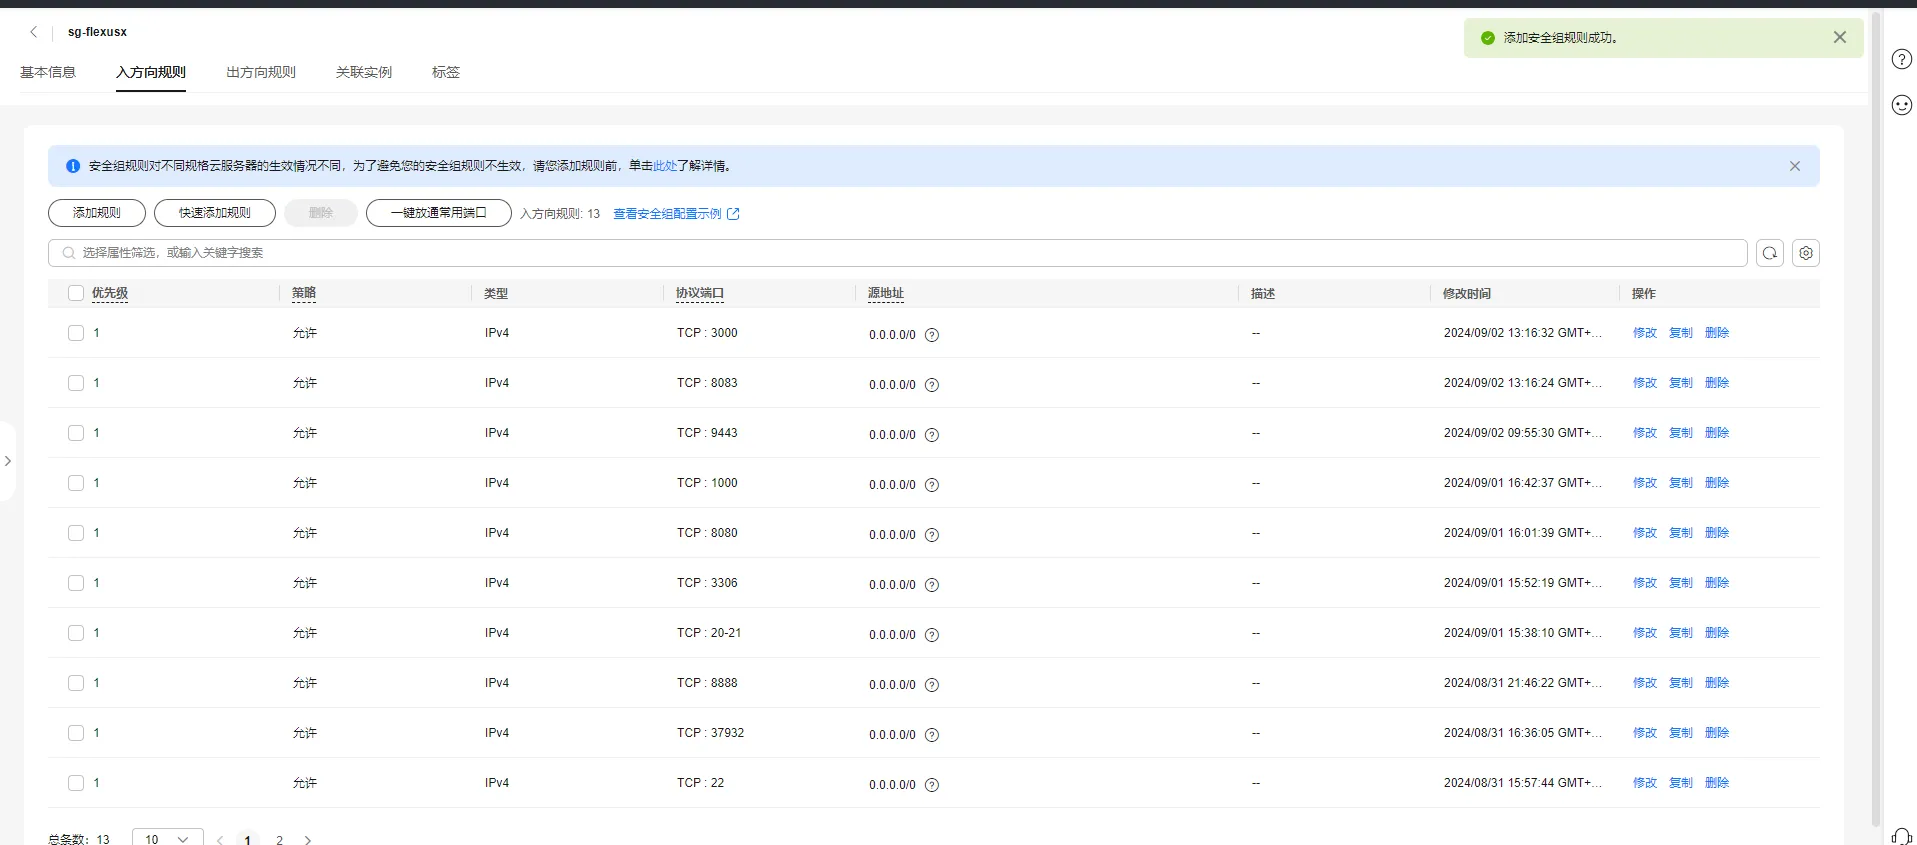This screenshot has height=845, width=1917.
Task: Click source address help icon for TCP 37932
Action: (x=931, y=735)
